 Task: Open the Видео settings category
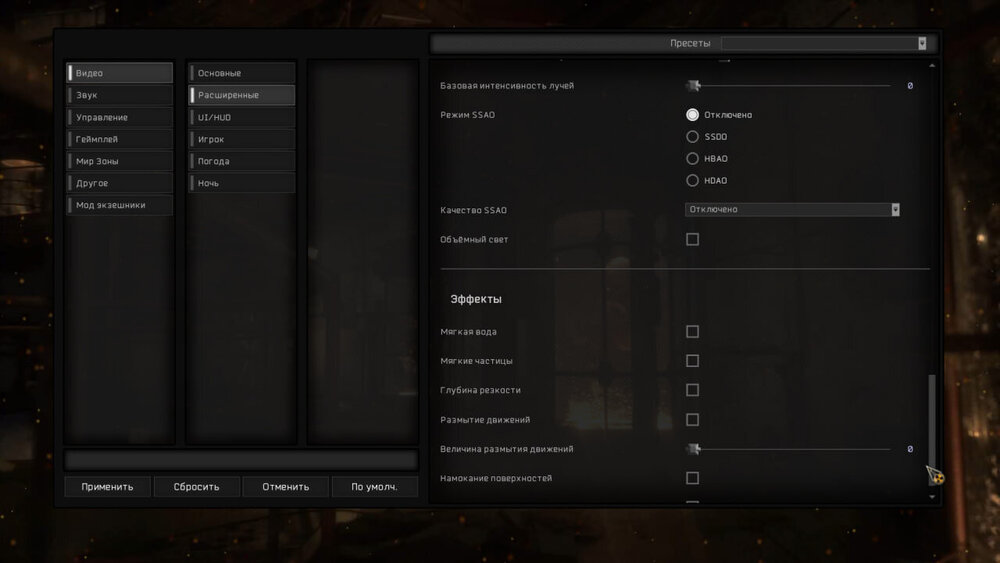tap(120, 73)
